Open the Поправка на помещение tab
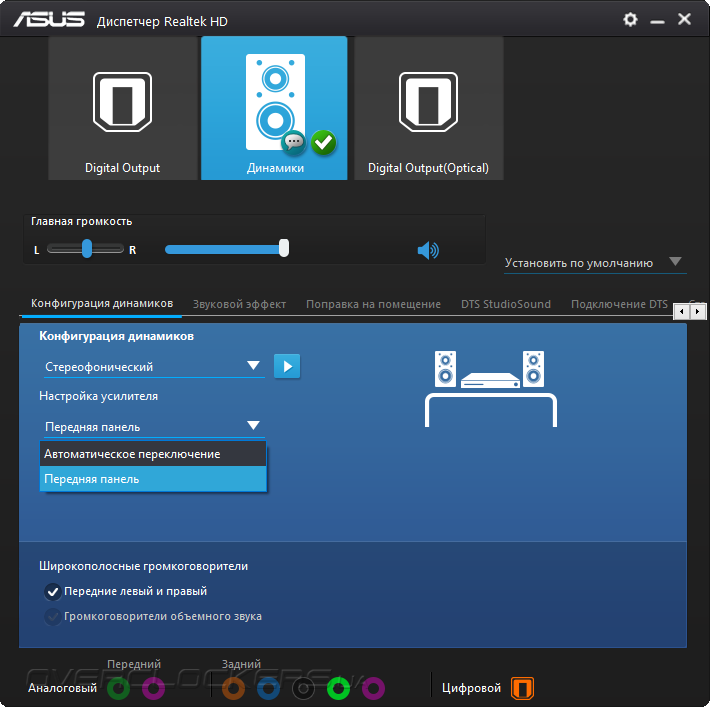Viewport: 710px width, 707px height. 373,304
